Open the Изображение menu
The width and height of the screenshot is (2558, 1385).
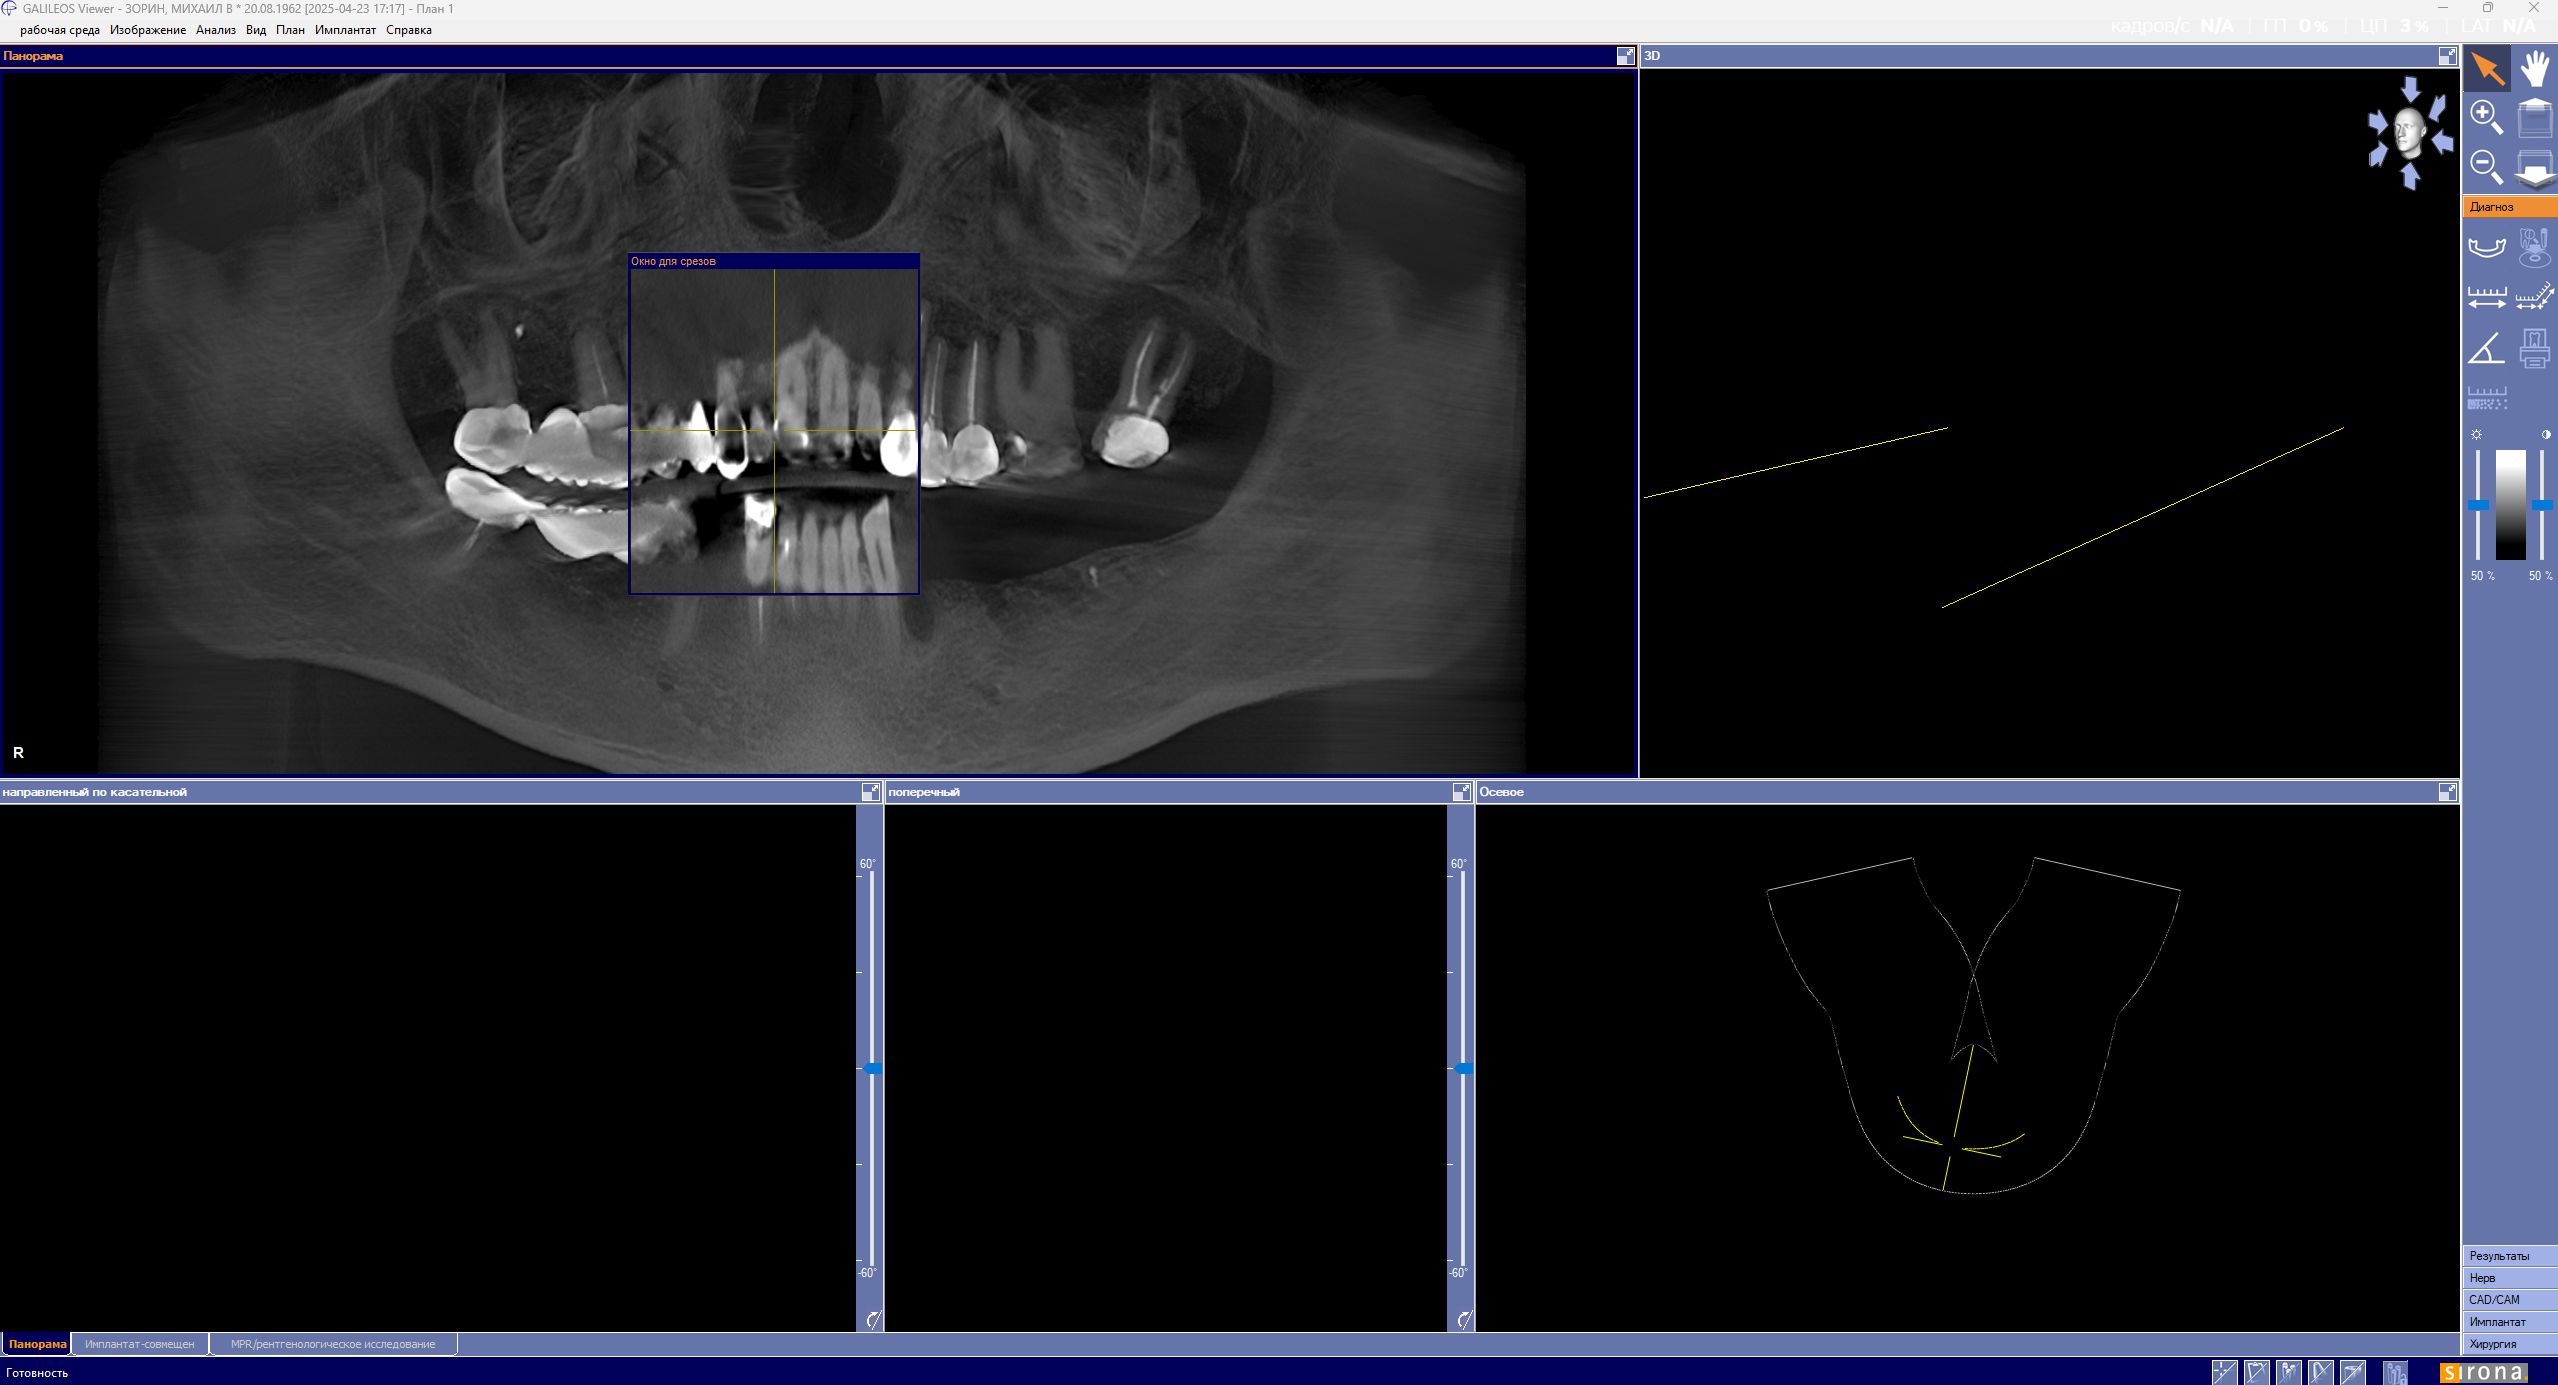coord(148,30)
